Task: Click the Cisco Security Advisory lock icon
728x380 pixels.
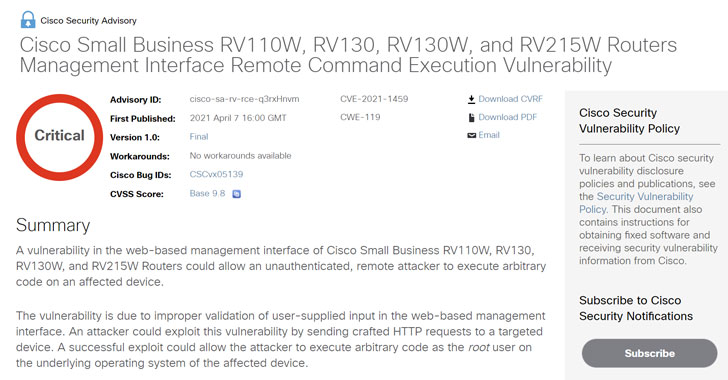Action: point(28,20)
